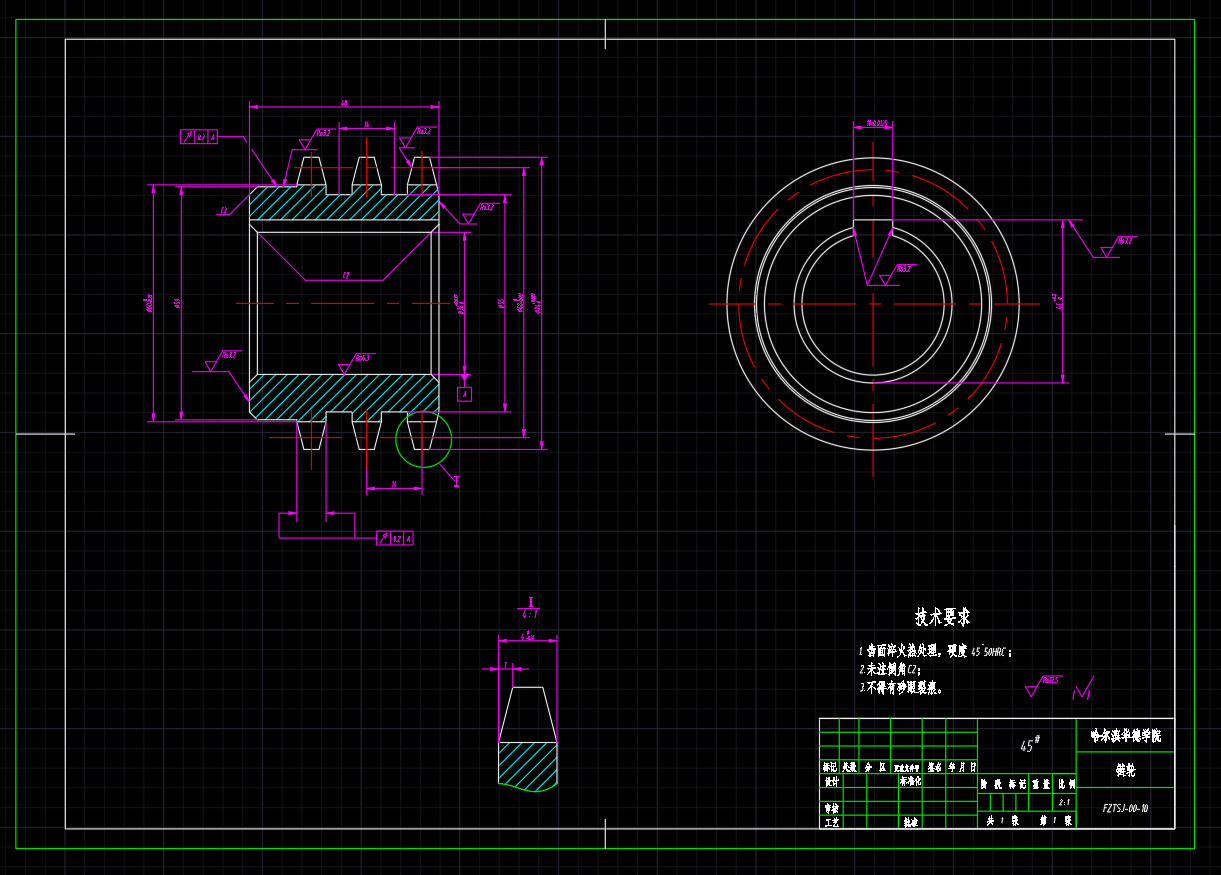
Task: Click the detail view title I 4:1
Action: [x=530, y=608]
